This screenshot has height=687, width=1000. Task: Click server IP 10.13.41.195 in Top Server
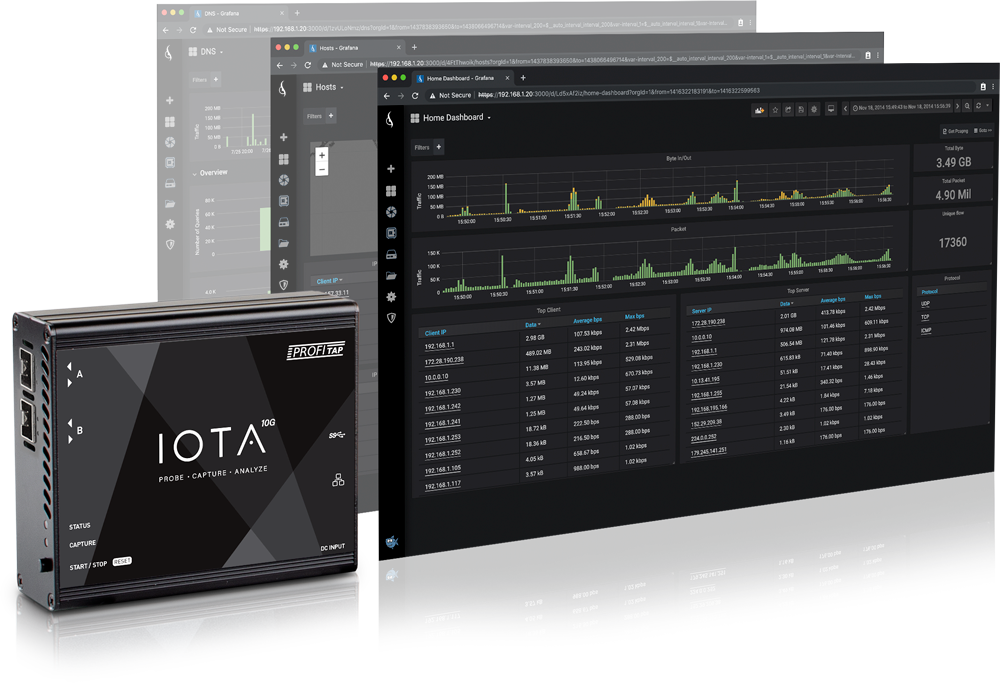(x=705, y=380)
